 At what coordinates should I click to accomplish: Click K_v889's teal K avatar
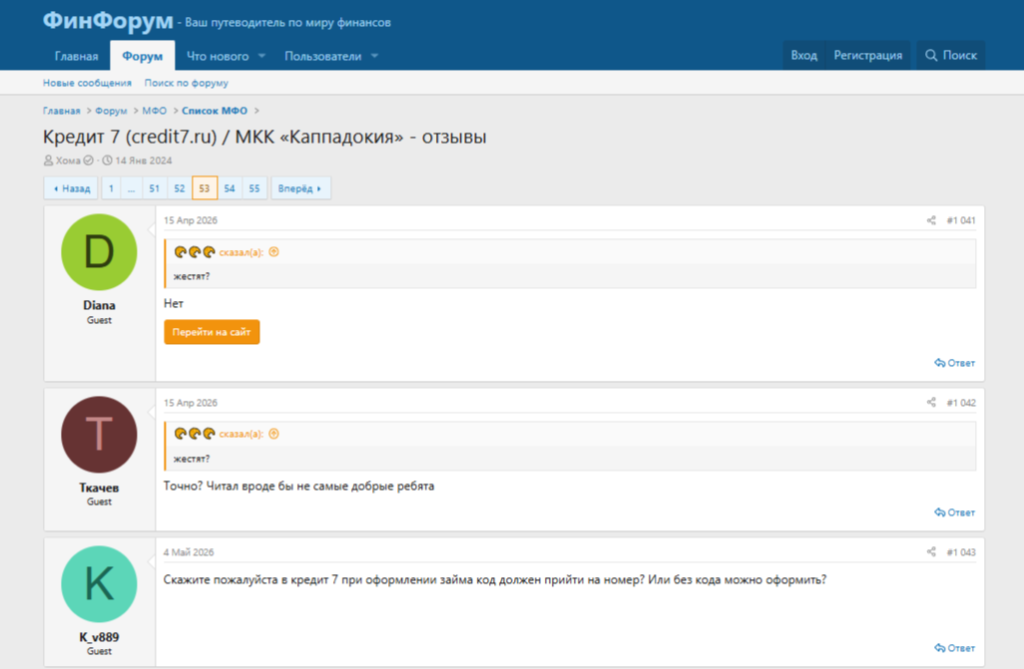click(99, 584)
